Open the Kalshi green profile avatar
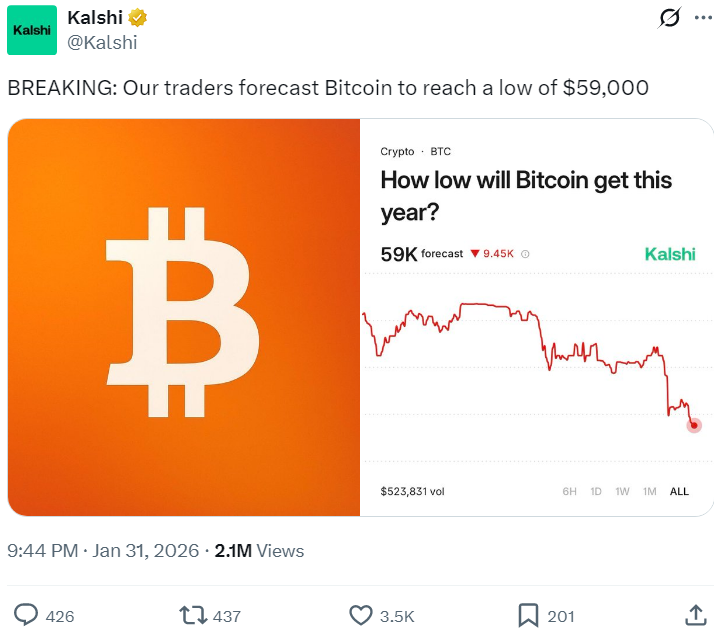This screenshot has width=714, height=632. (x=31, y=31)
